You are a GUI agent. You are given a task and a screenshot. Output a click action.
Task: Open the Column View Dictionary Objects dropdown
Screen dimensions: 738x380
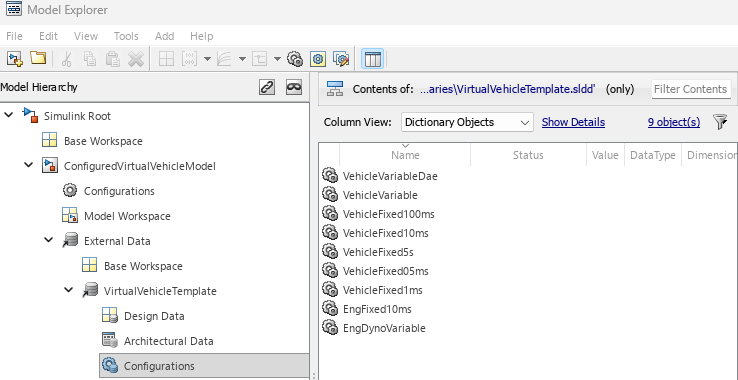coord(467,122)
